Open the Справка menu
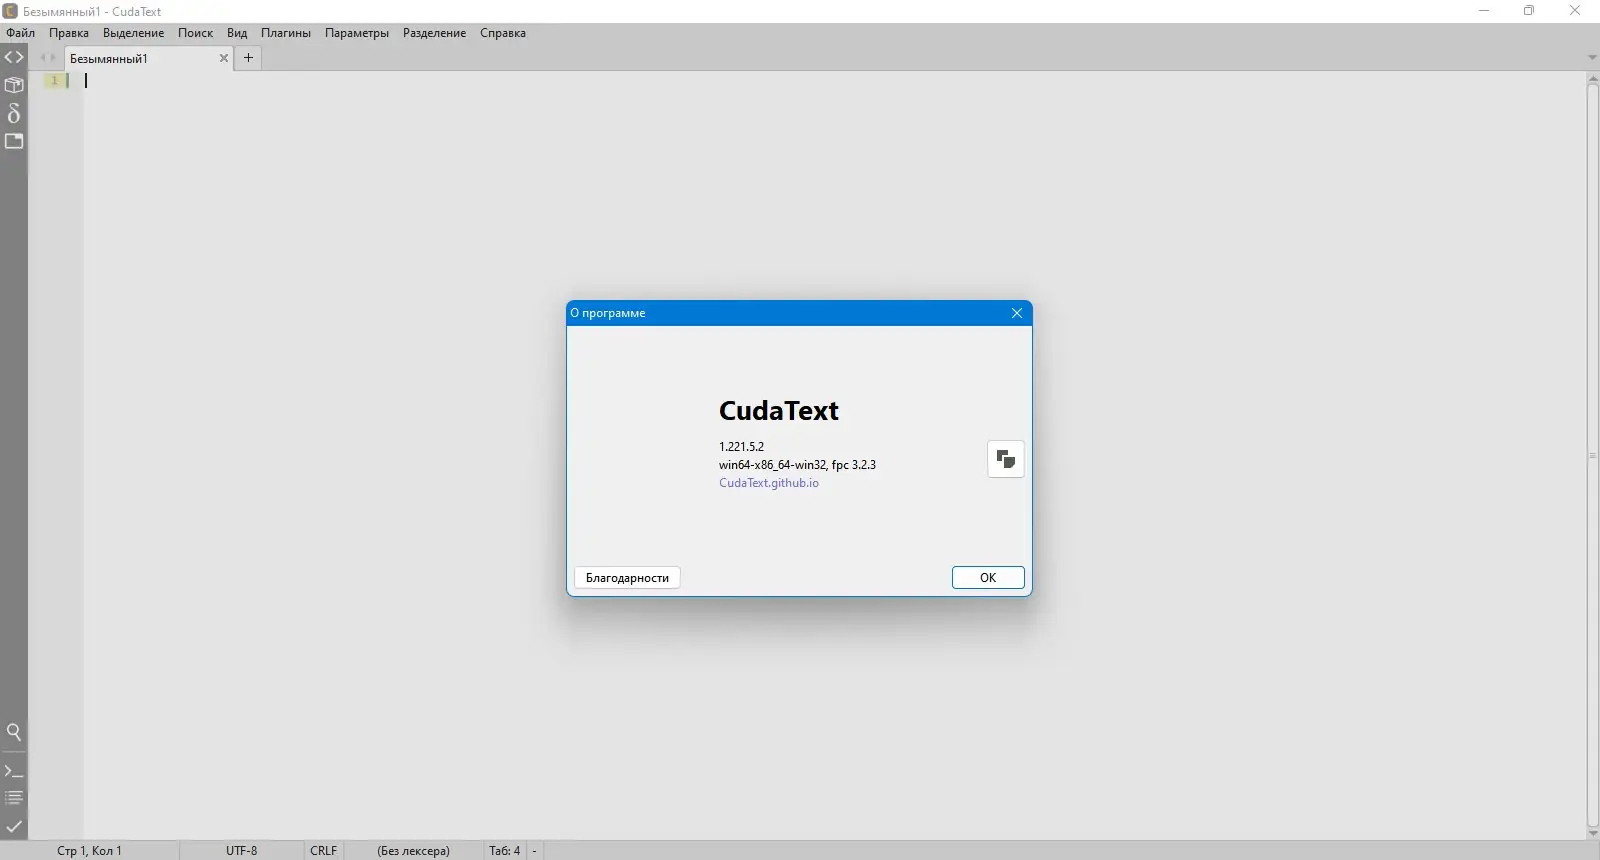The height and width of the screenshot is (860, 1600). 503,33
